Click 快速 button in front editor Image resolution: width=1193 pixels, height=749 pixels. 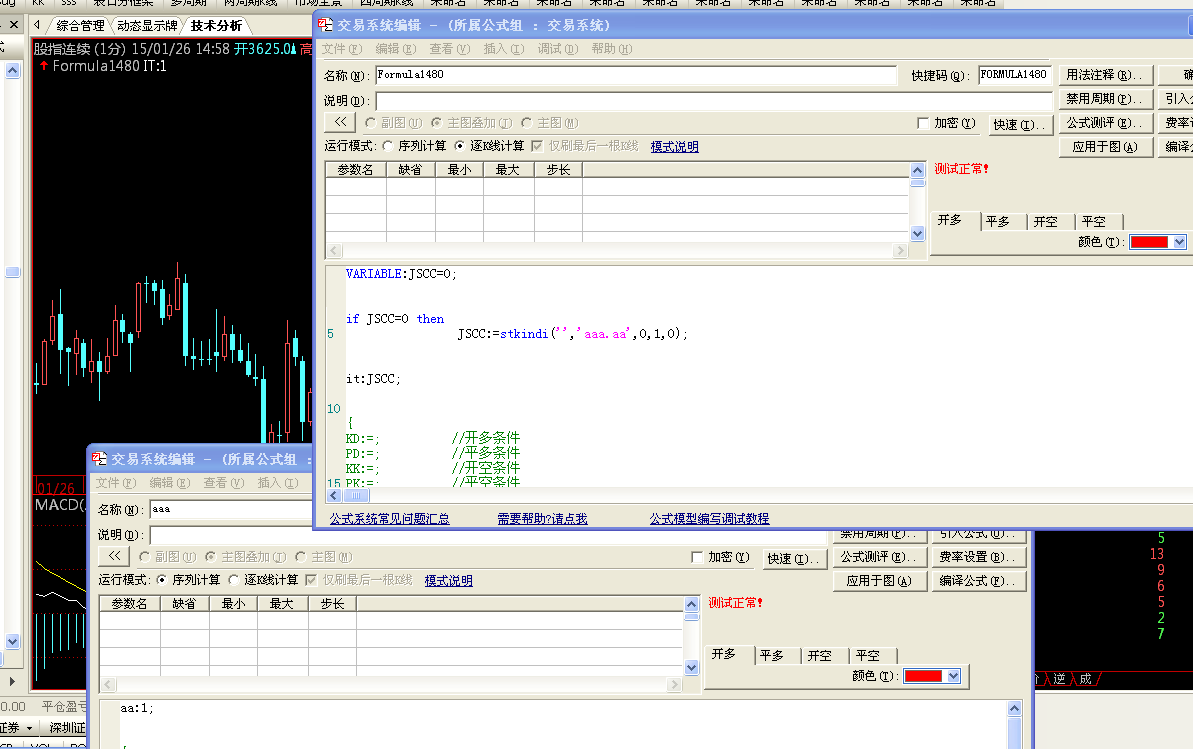(1020, 124)
